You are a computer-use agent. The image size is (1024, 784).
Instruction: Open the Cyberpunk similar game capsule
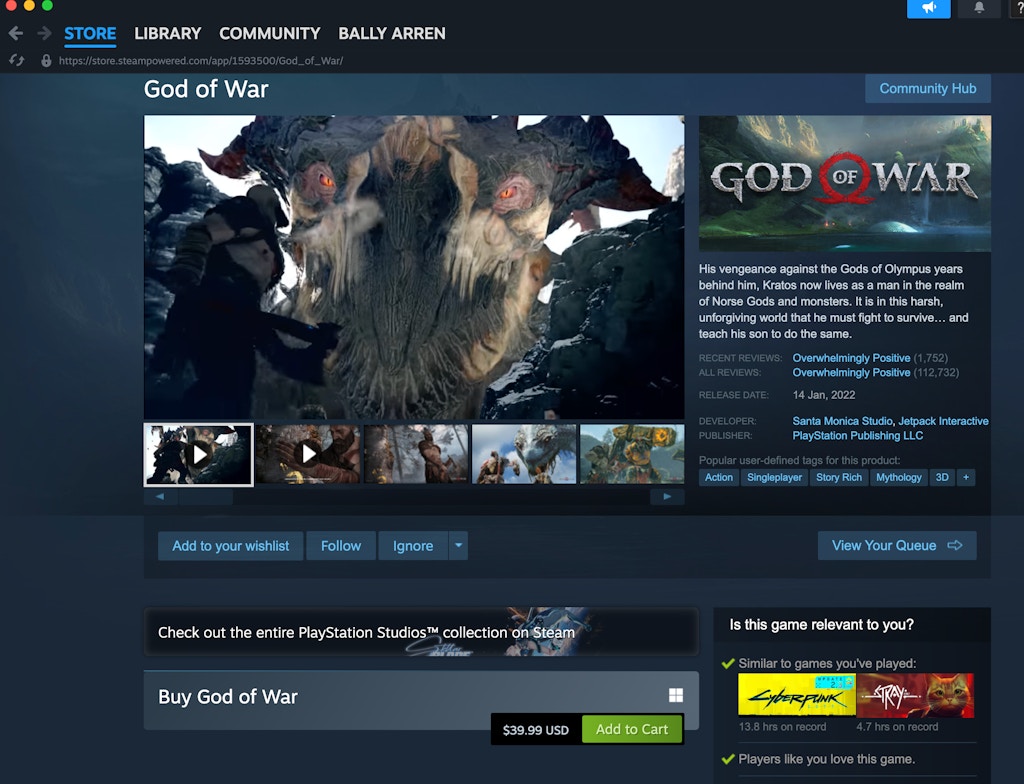[x=797, y=695]
